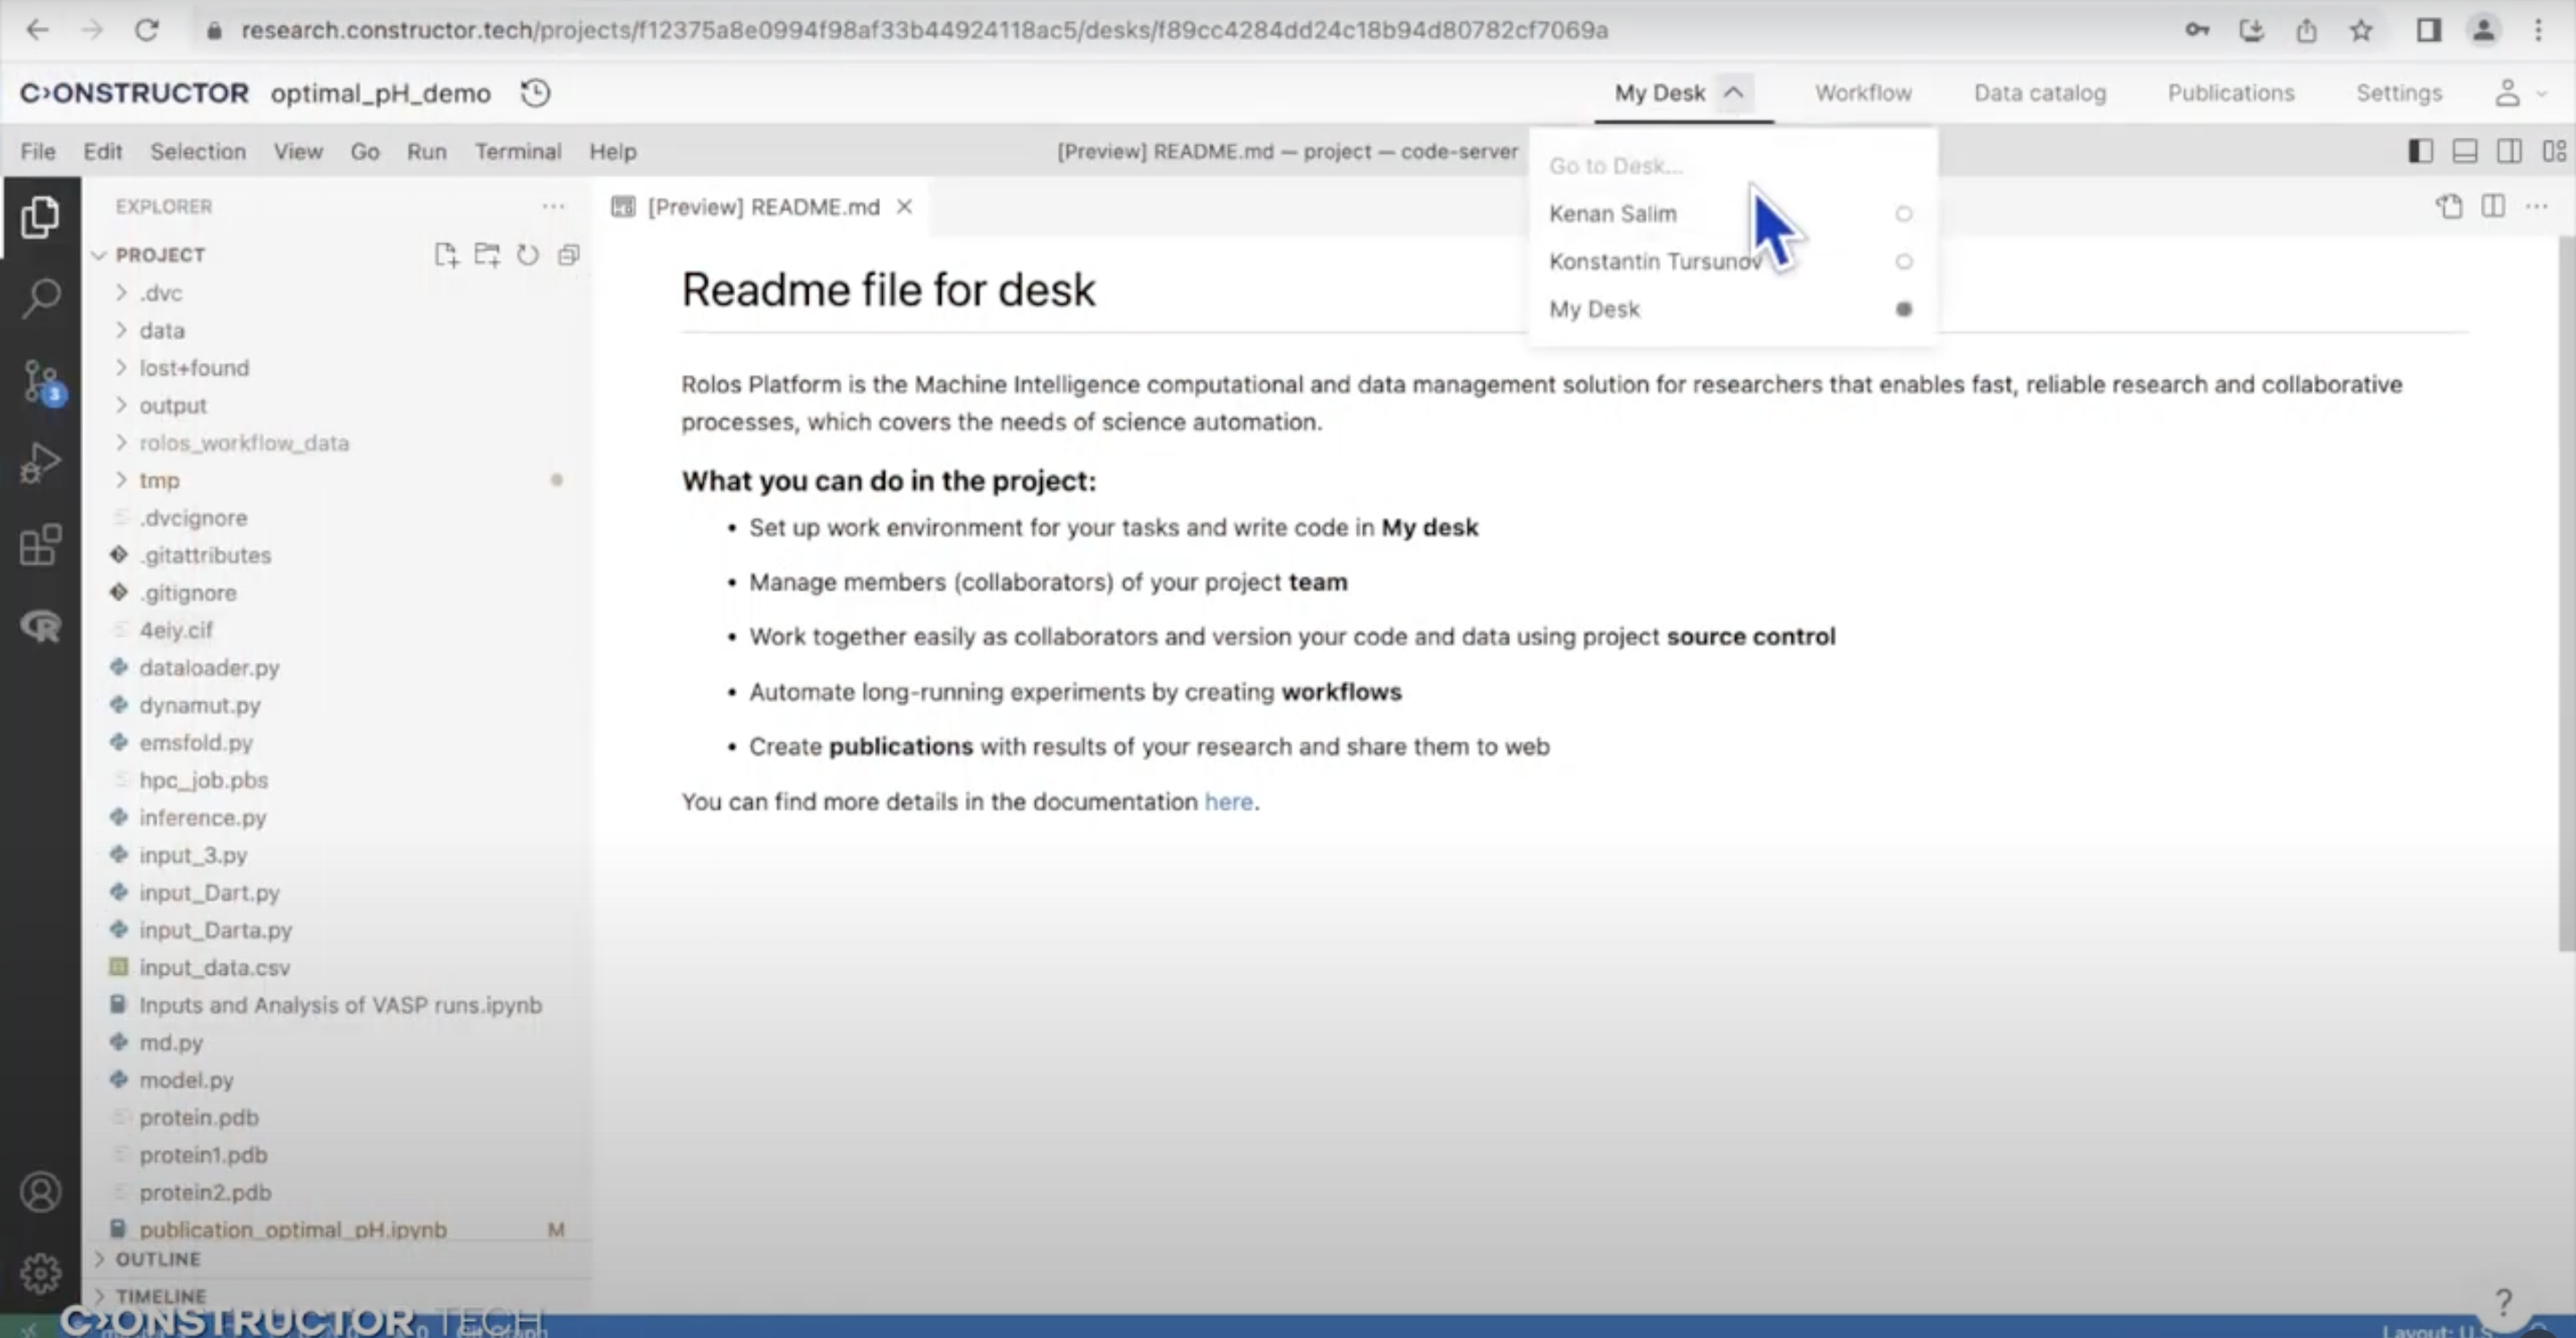Open the Customize Layout icon top right

coord(2556,151)
